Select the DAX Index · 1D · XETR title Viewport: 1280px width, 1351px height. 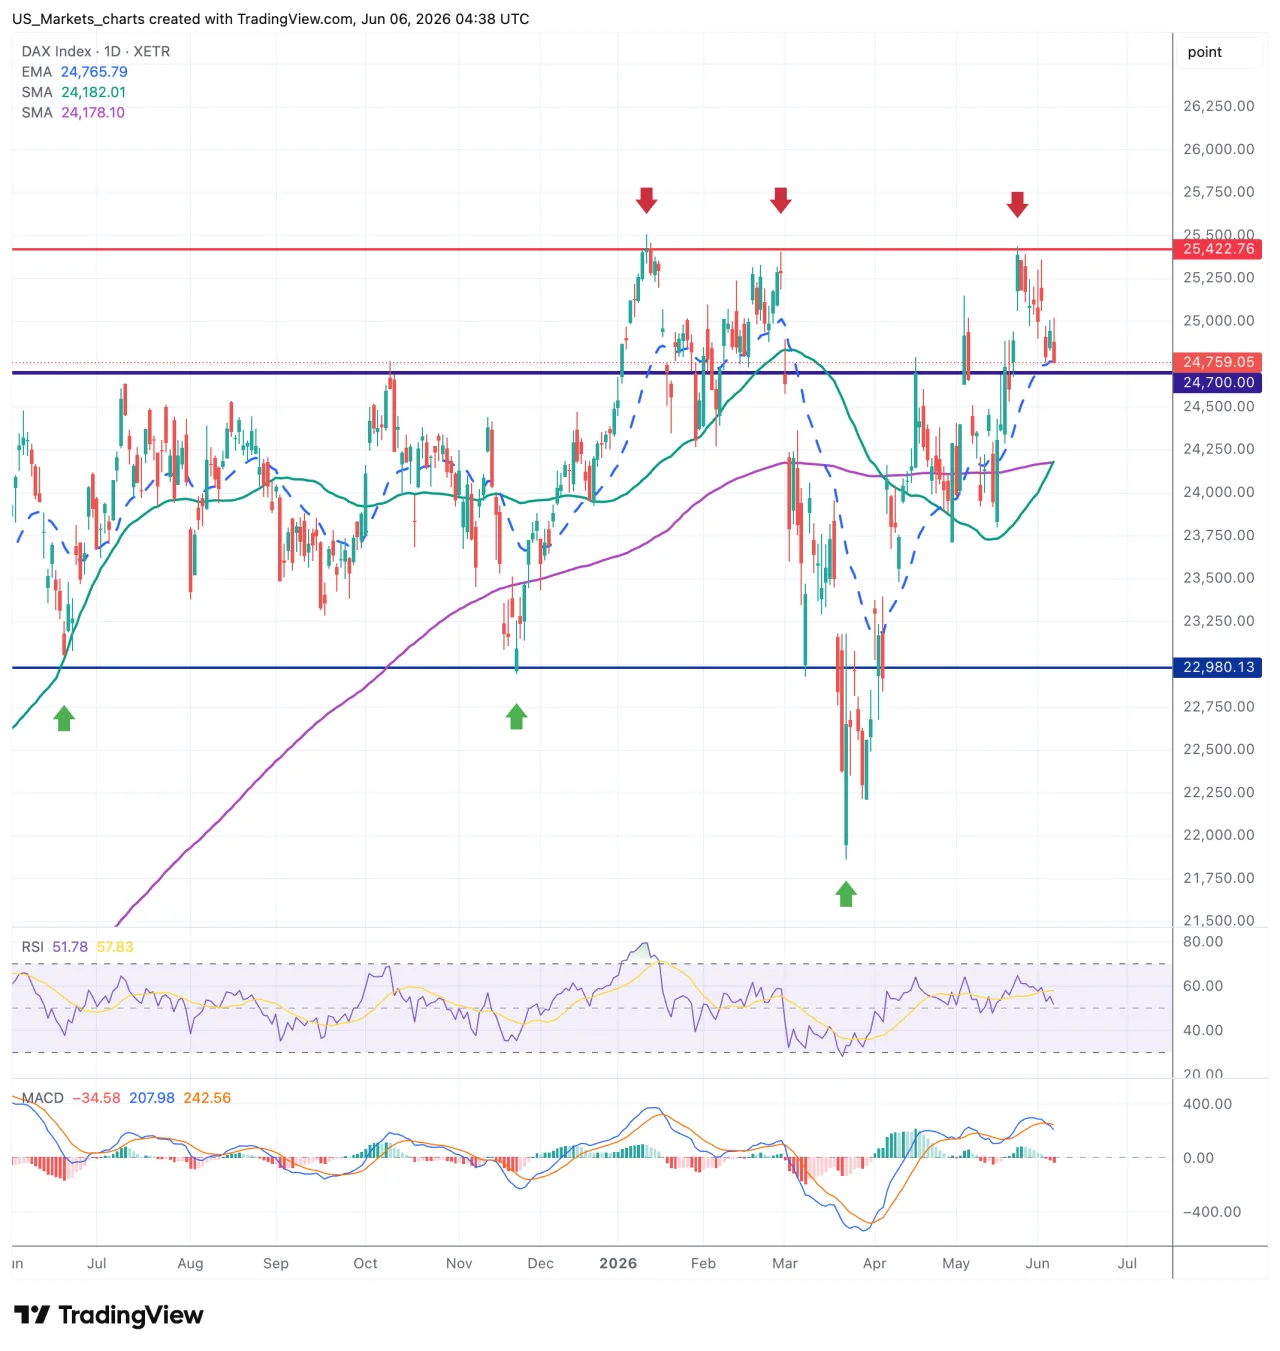(96, 51)
